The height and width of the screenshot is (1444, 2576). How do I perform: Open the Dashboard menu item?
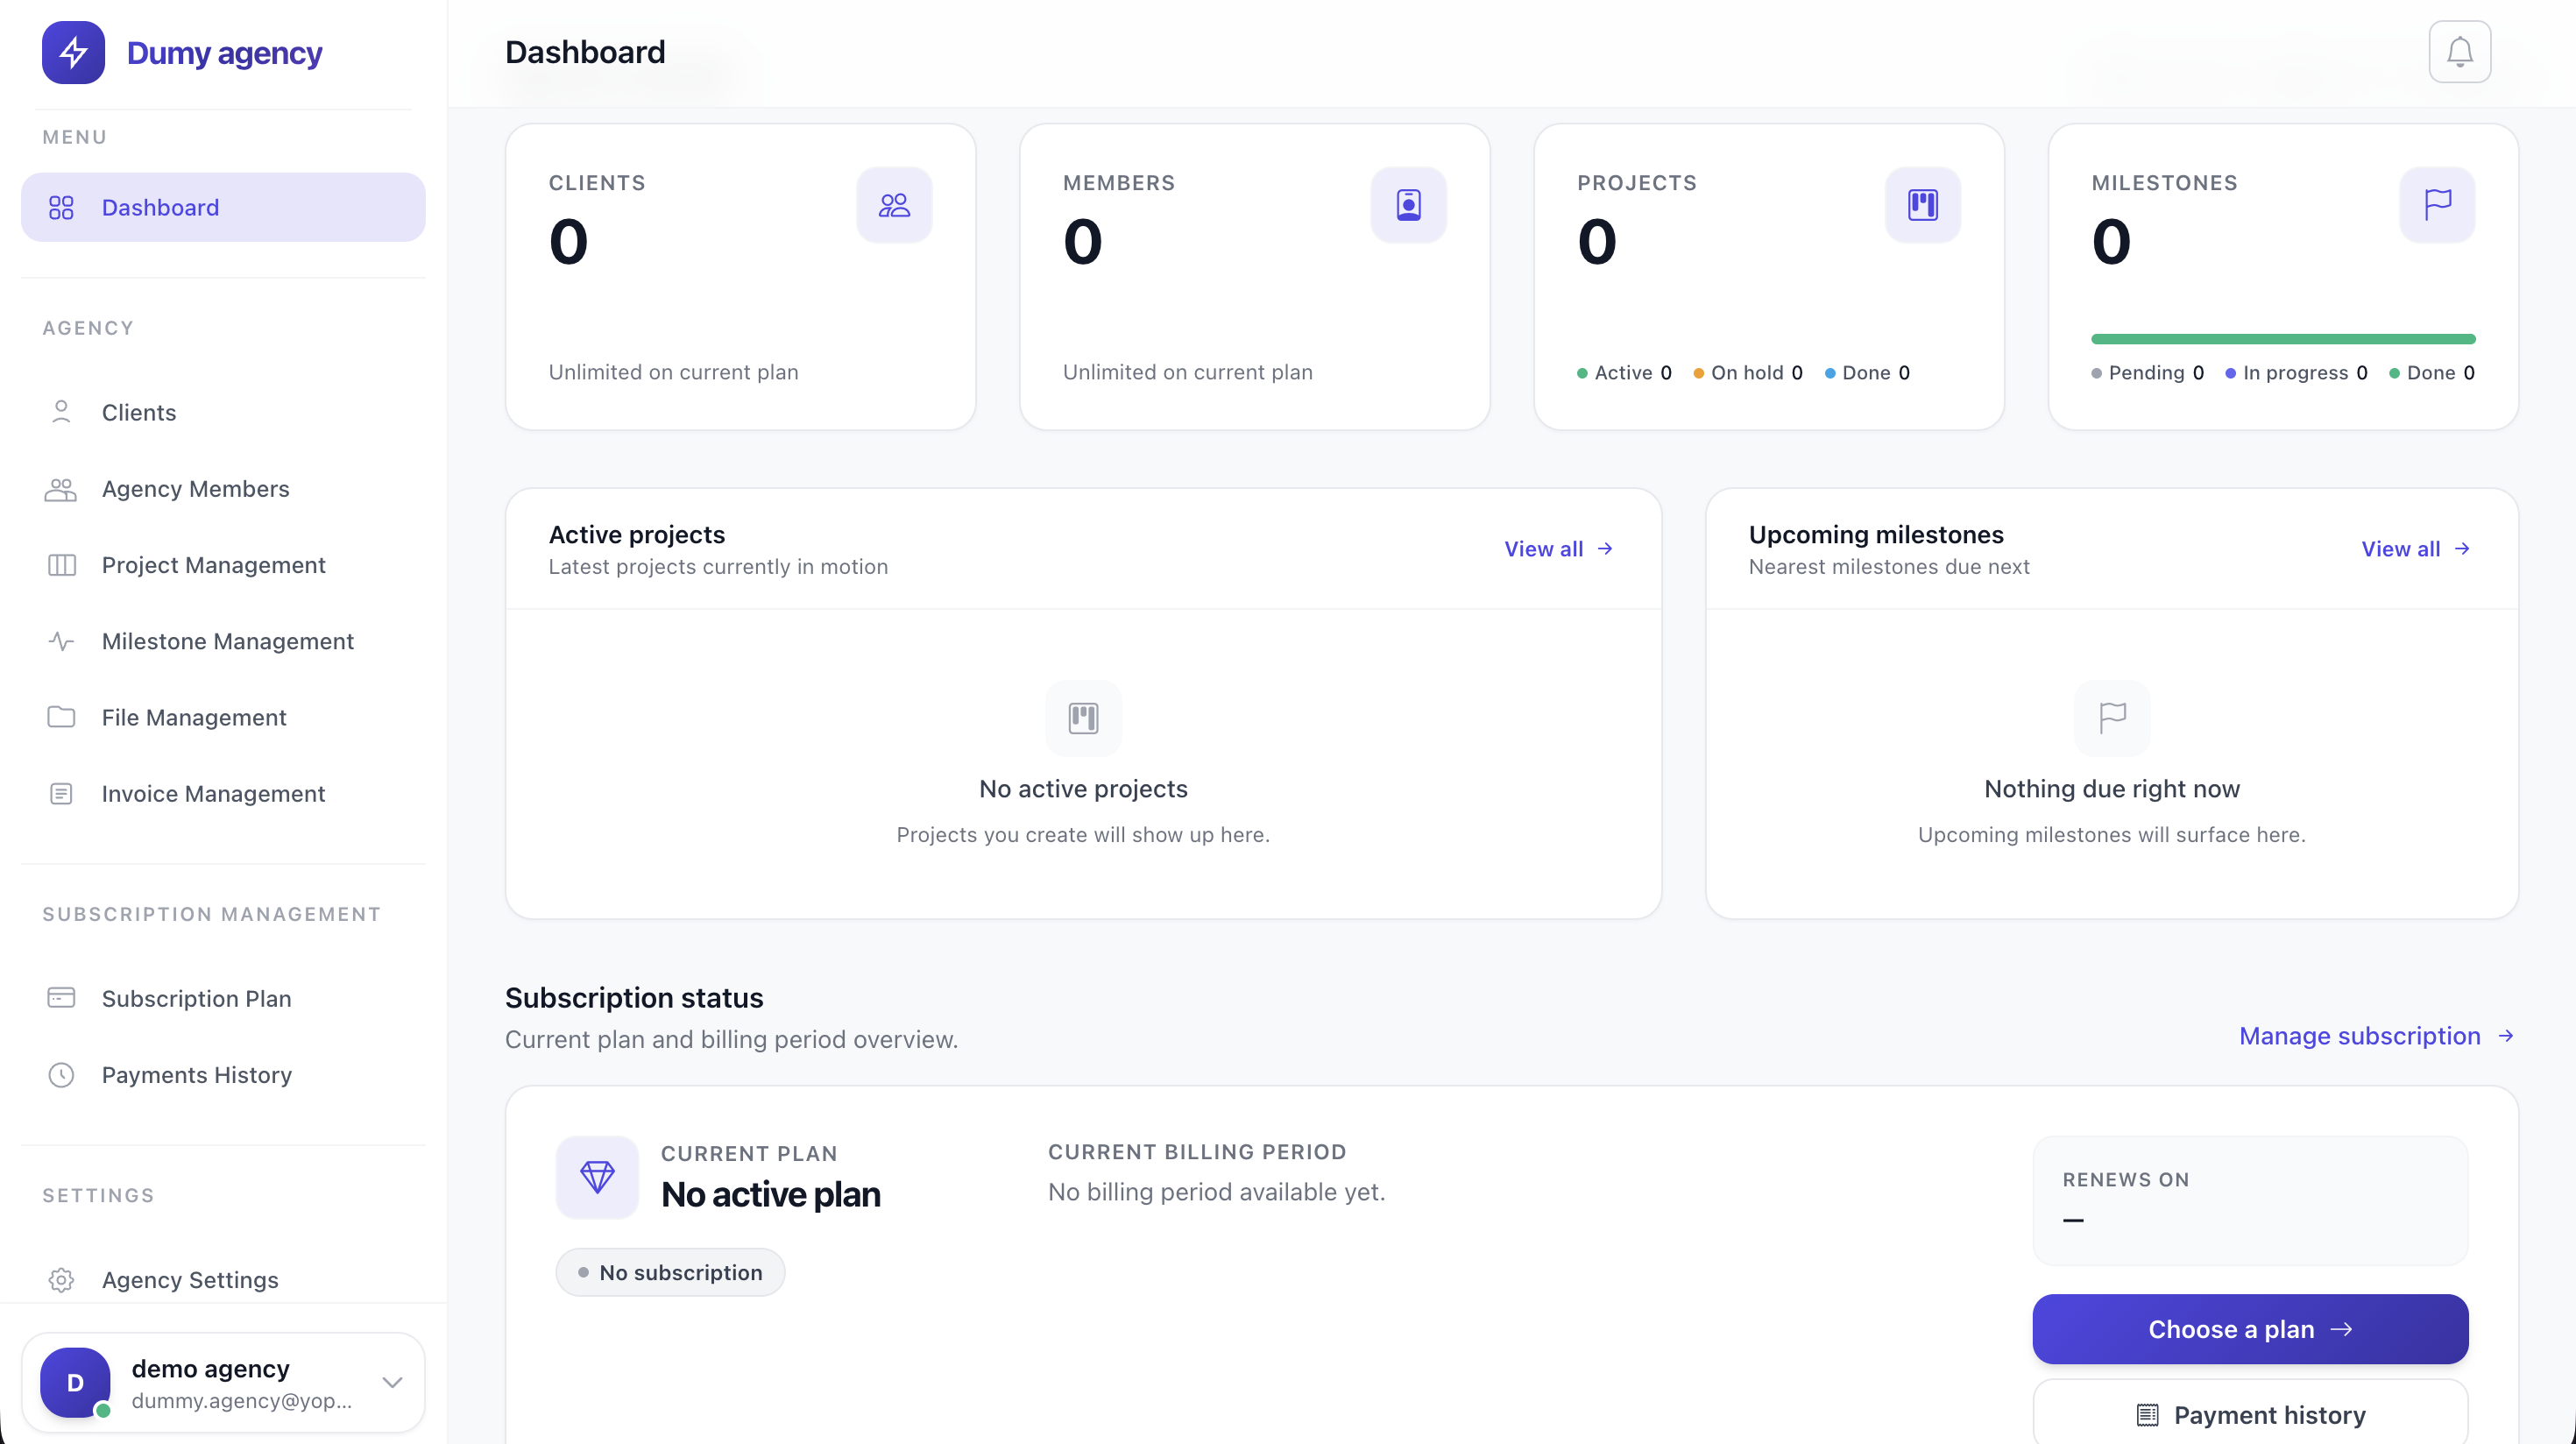223,207
